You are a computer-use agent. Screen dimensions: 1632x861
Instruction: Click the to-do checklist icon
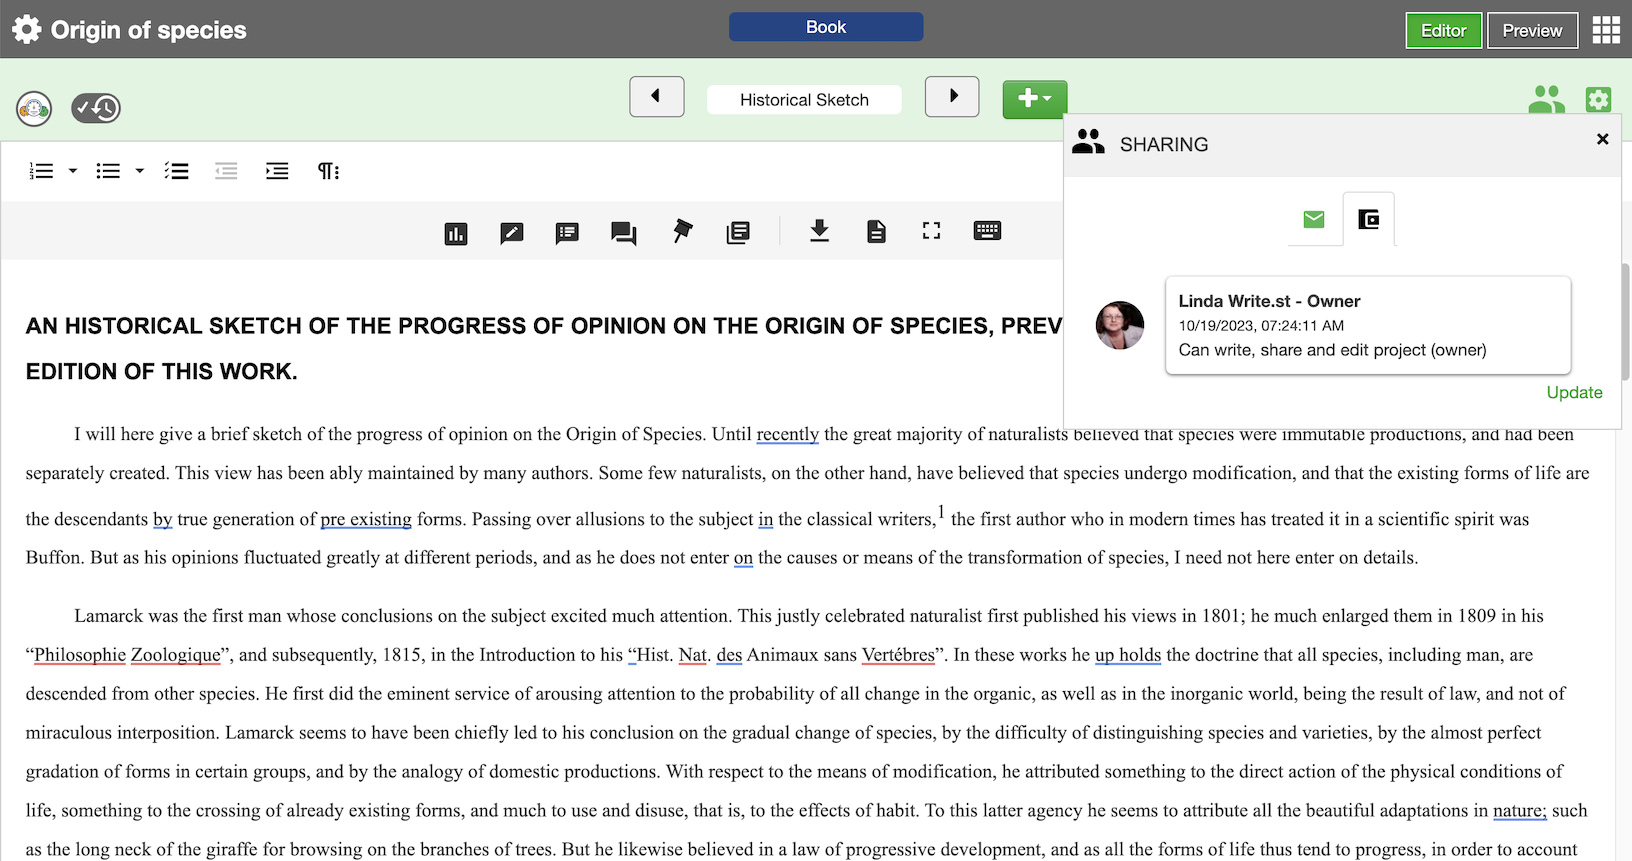pos(177,171)
